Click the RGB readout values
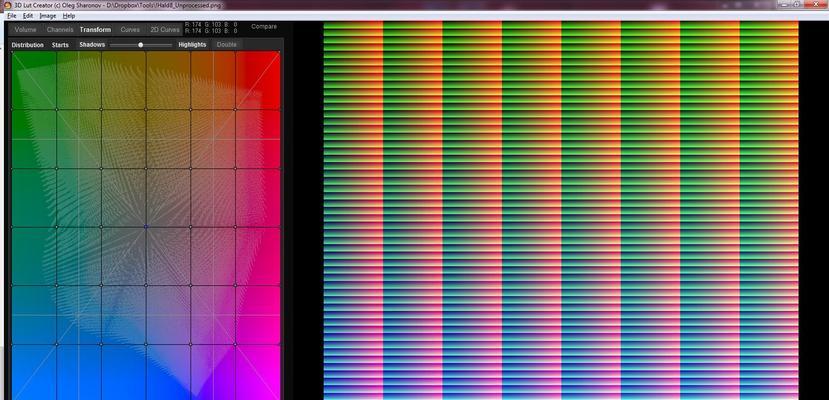829x400 pixels. (211, 27)
